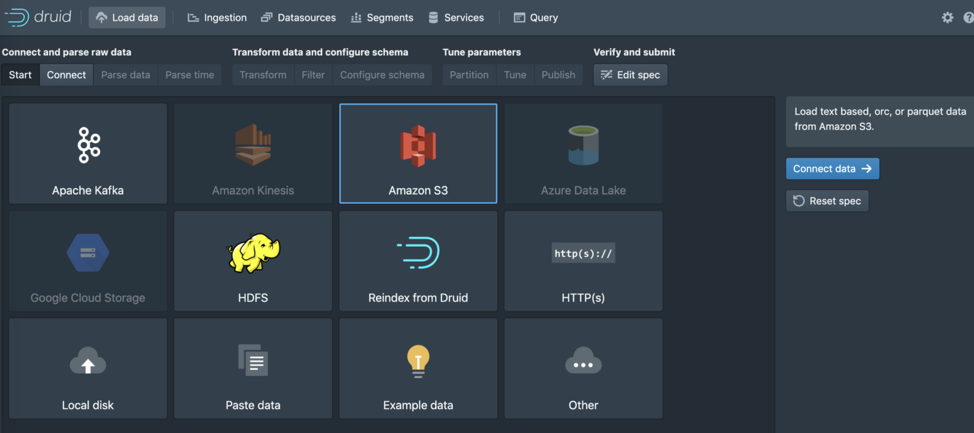
Task: Click the Azure Data Lake label
Action: coord(583,191)
